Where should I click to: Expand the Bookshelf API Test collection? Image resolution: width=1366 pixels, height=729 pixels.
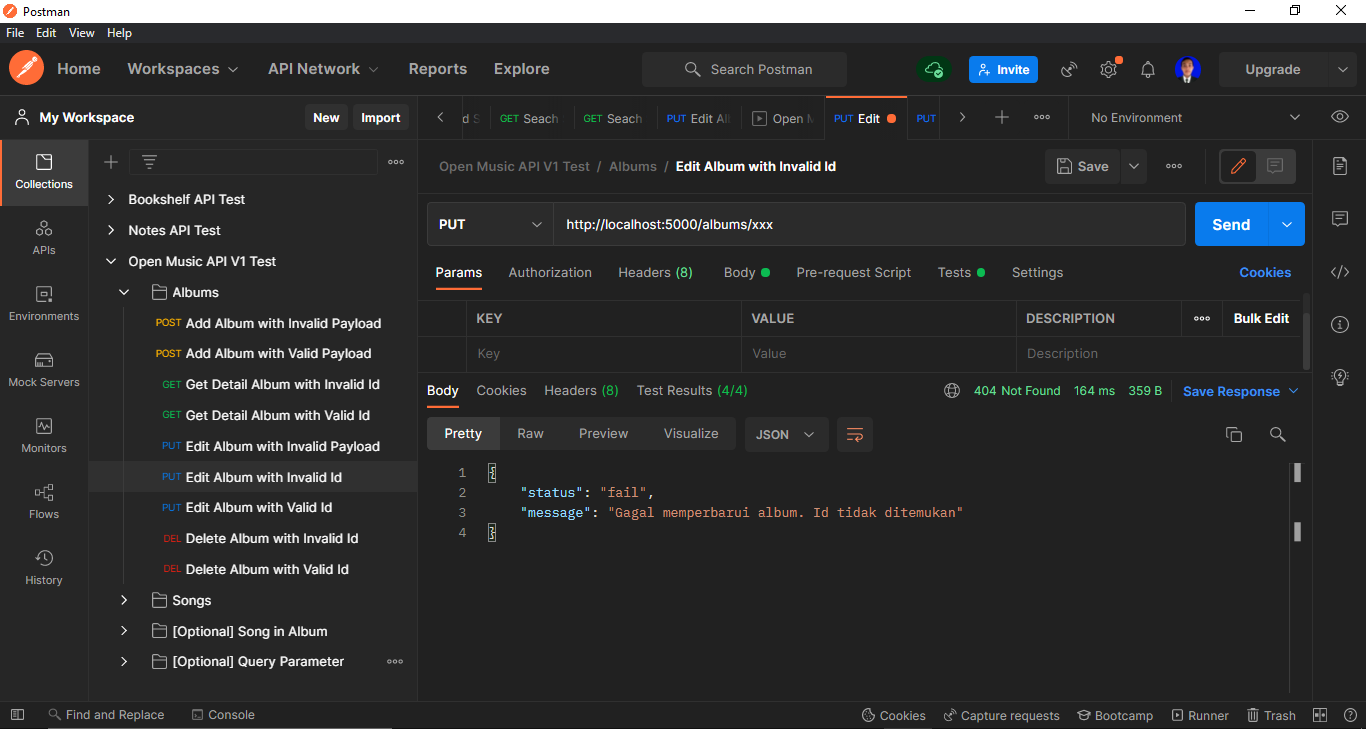pyautogui.click(x=111, y=199)
